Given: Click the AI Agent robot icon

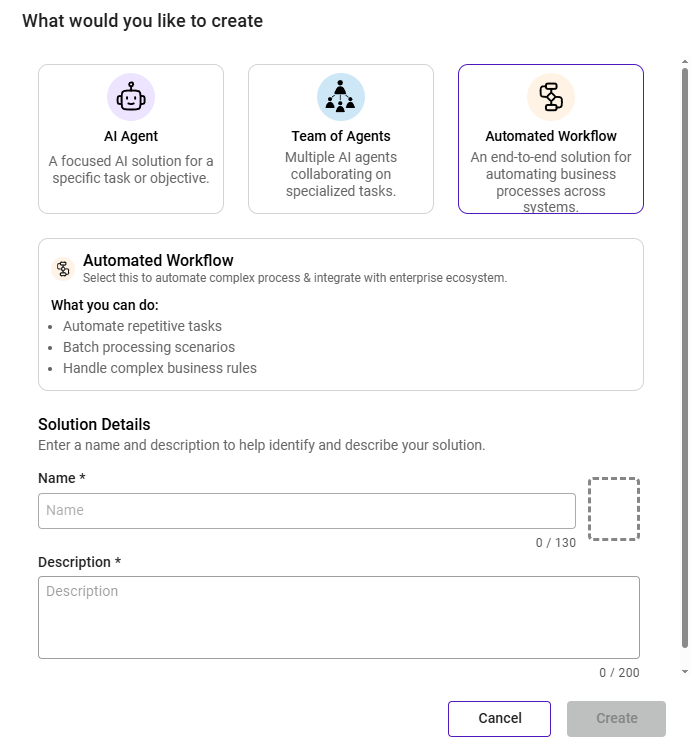Looking at the screenshot, I should pos(131,97).
